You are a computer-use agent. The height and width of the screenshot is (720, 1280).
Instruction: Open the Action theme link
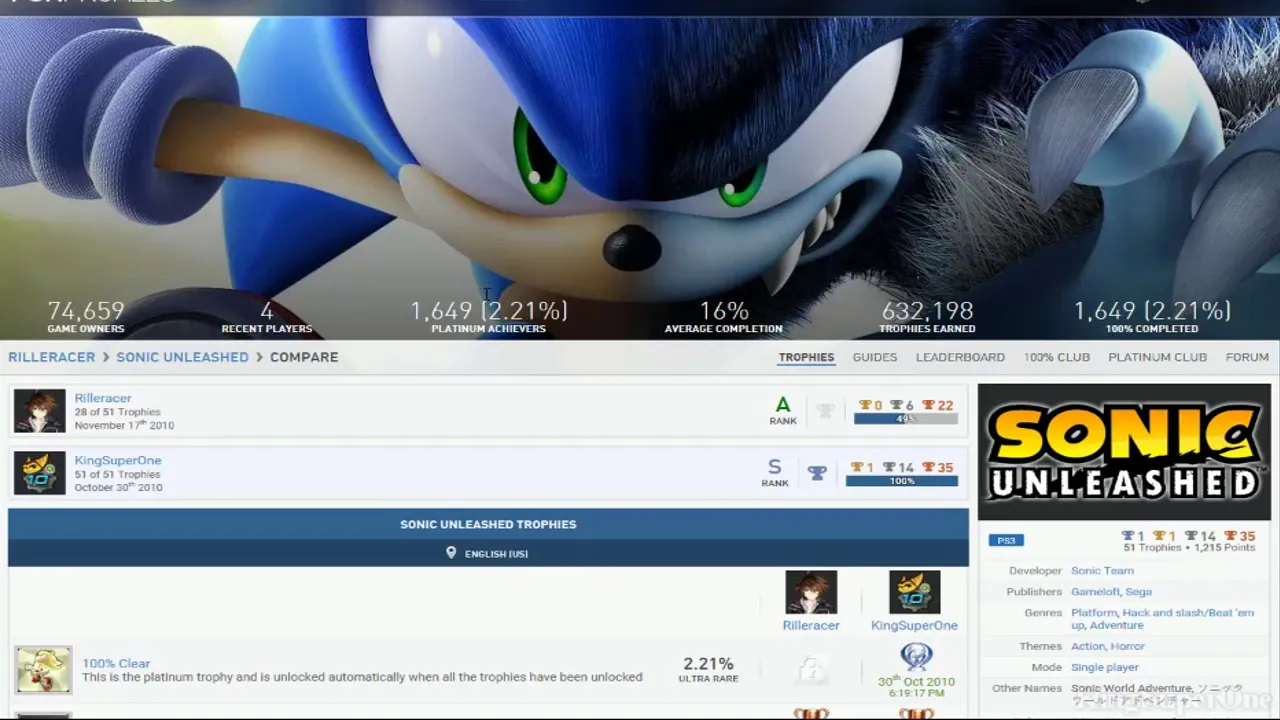pos(1088,646)
